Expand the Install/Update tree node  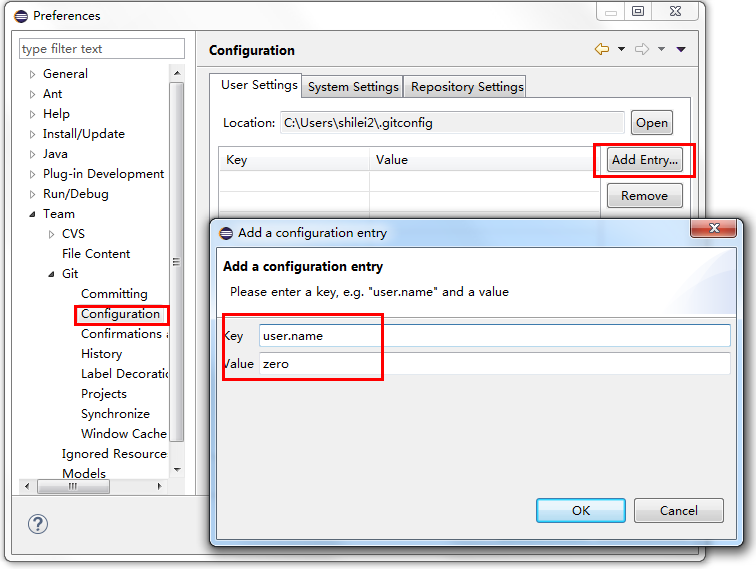pos(32,134)
